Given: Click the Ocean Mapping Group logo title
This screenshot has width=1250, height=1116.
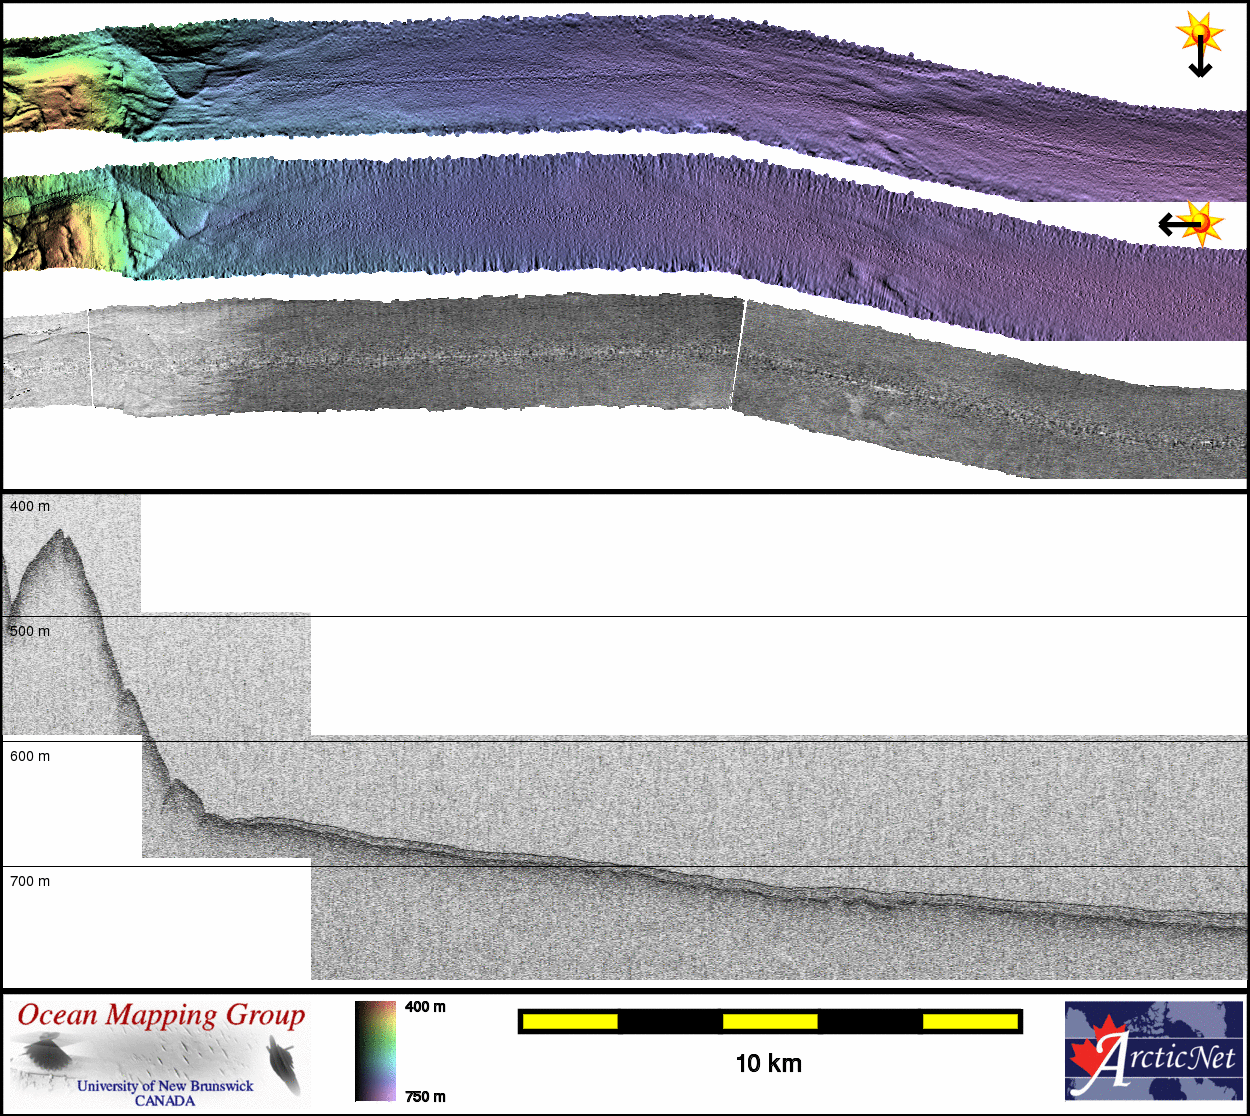Looking at the screenshot, I should (x=161, y=1015).
